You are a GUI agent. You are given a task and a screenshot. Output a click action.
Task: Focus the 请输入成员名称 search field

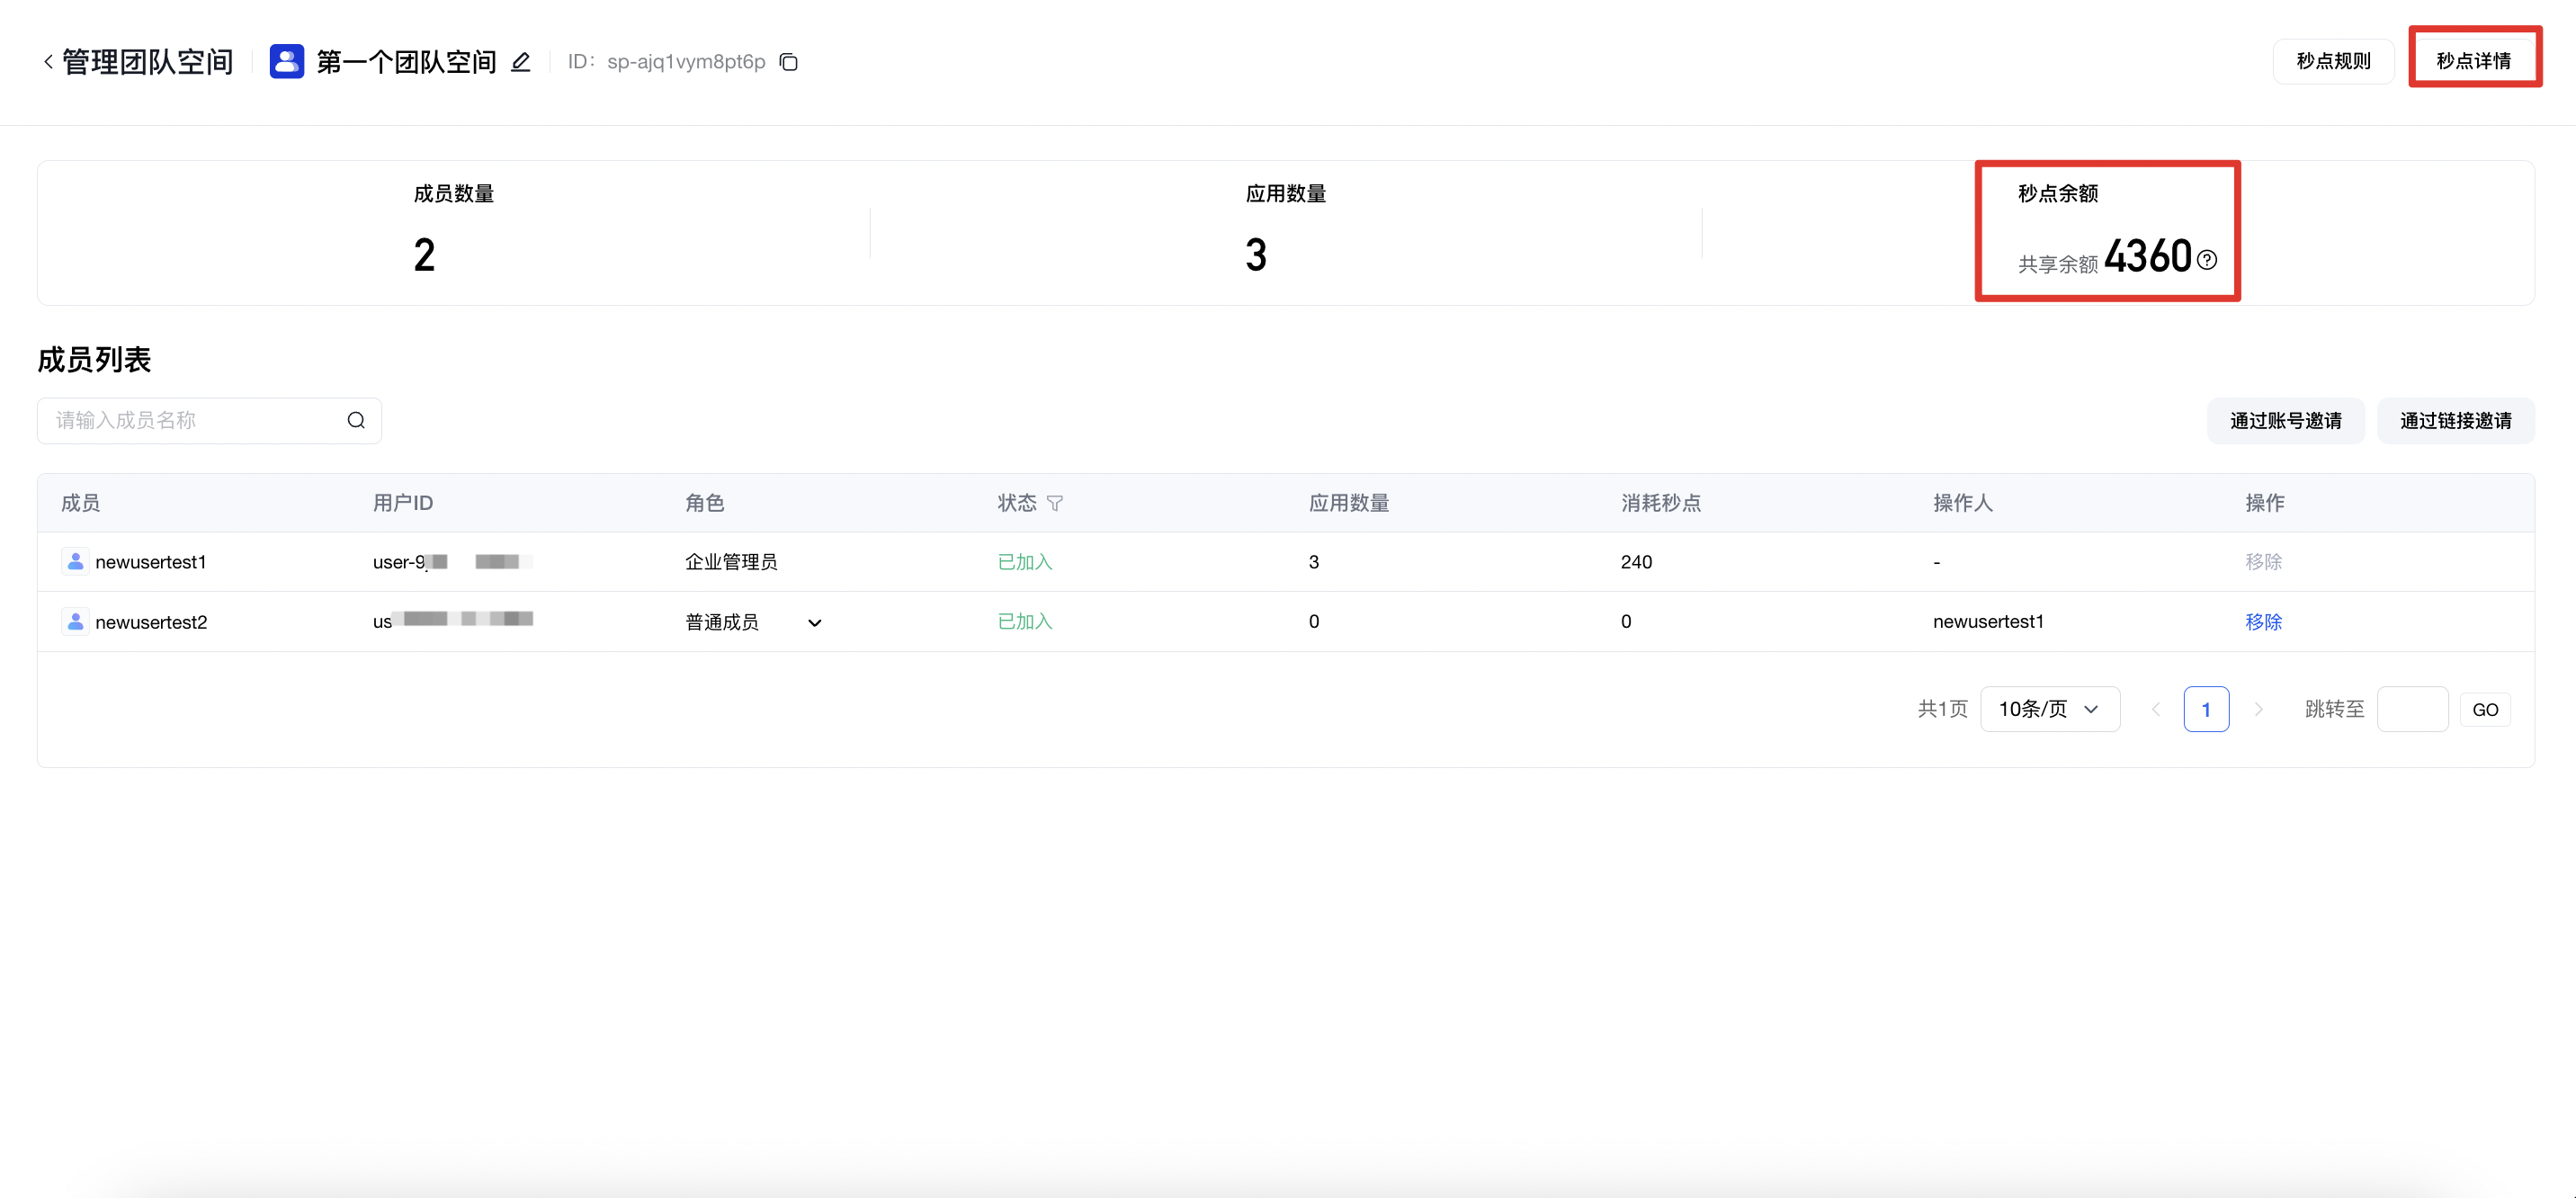[195, 420]
